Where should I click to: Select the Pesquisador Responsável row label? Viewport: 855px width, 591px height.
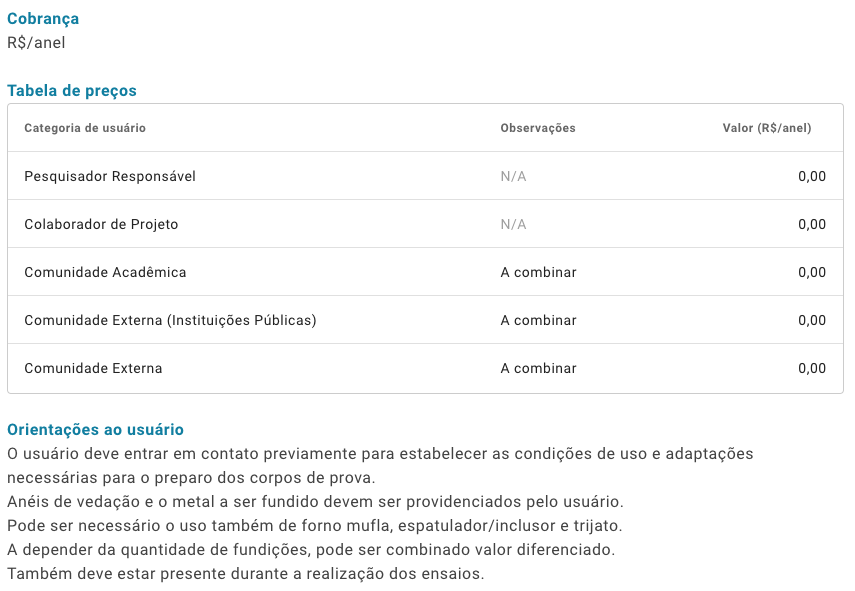110,176
